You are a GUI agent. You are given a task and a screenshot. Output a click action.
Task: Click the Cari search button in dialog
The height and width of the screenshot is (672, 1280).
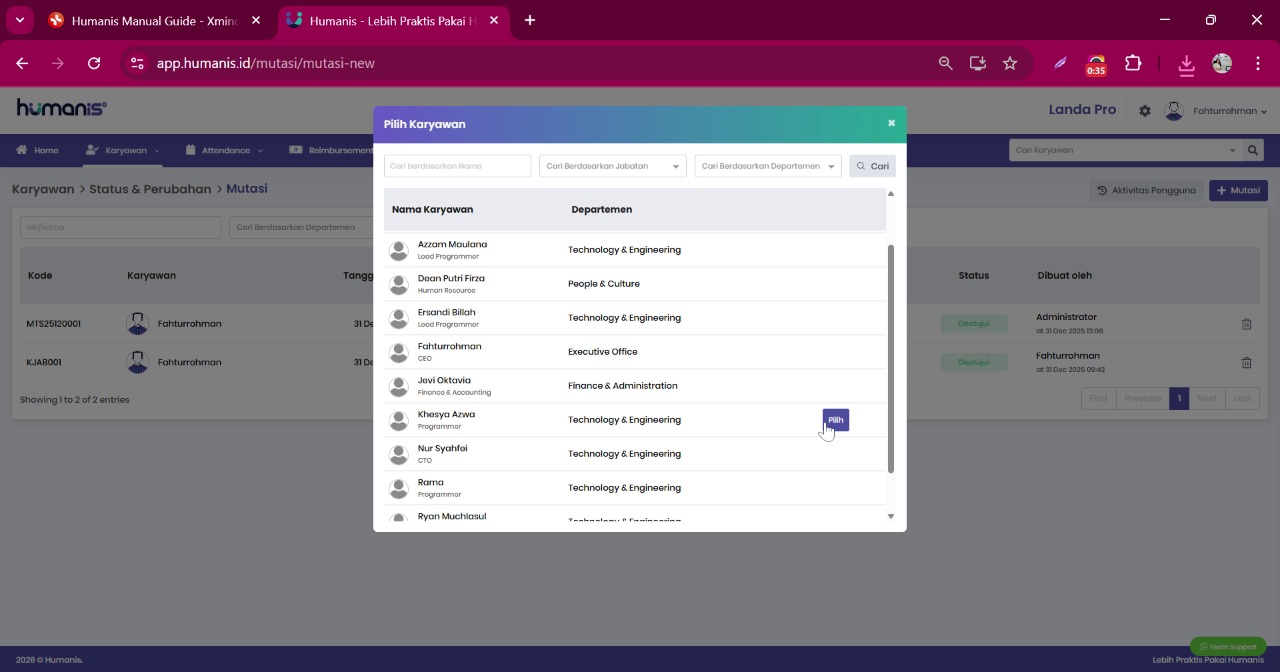(x=872, y=166)
